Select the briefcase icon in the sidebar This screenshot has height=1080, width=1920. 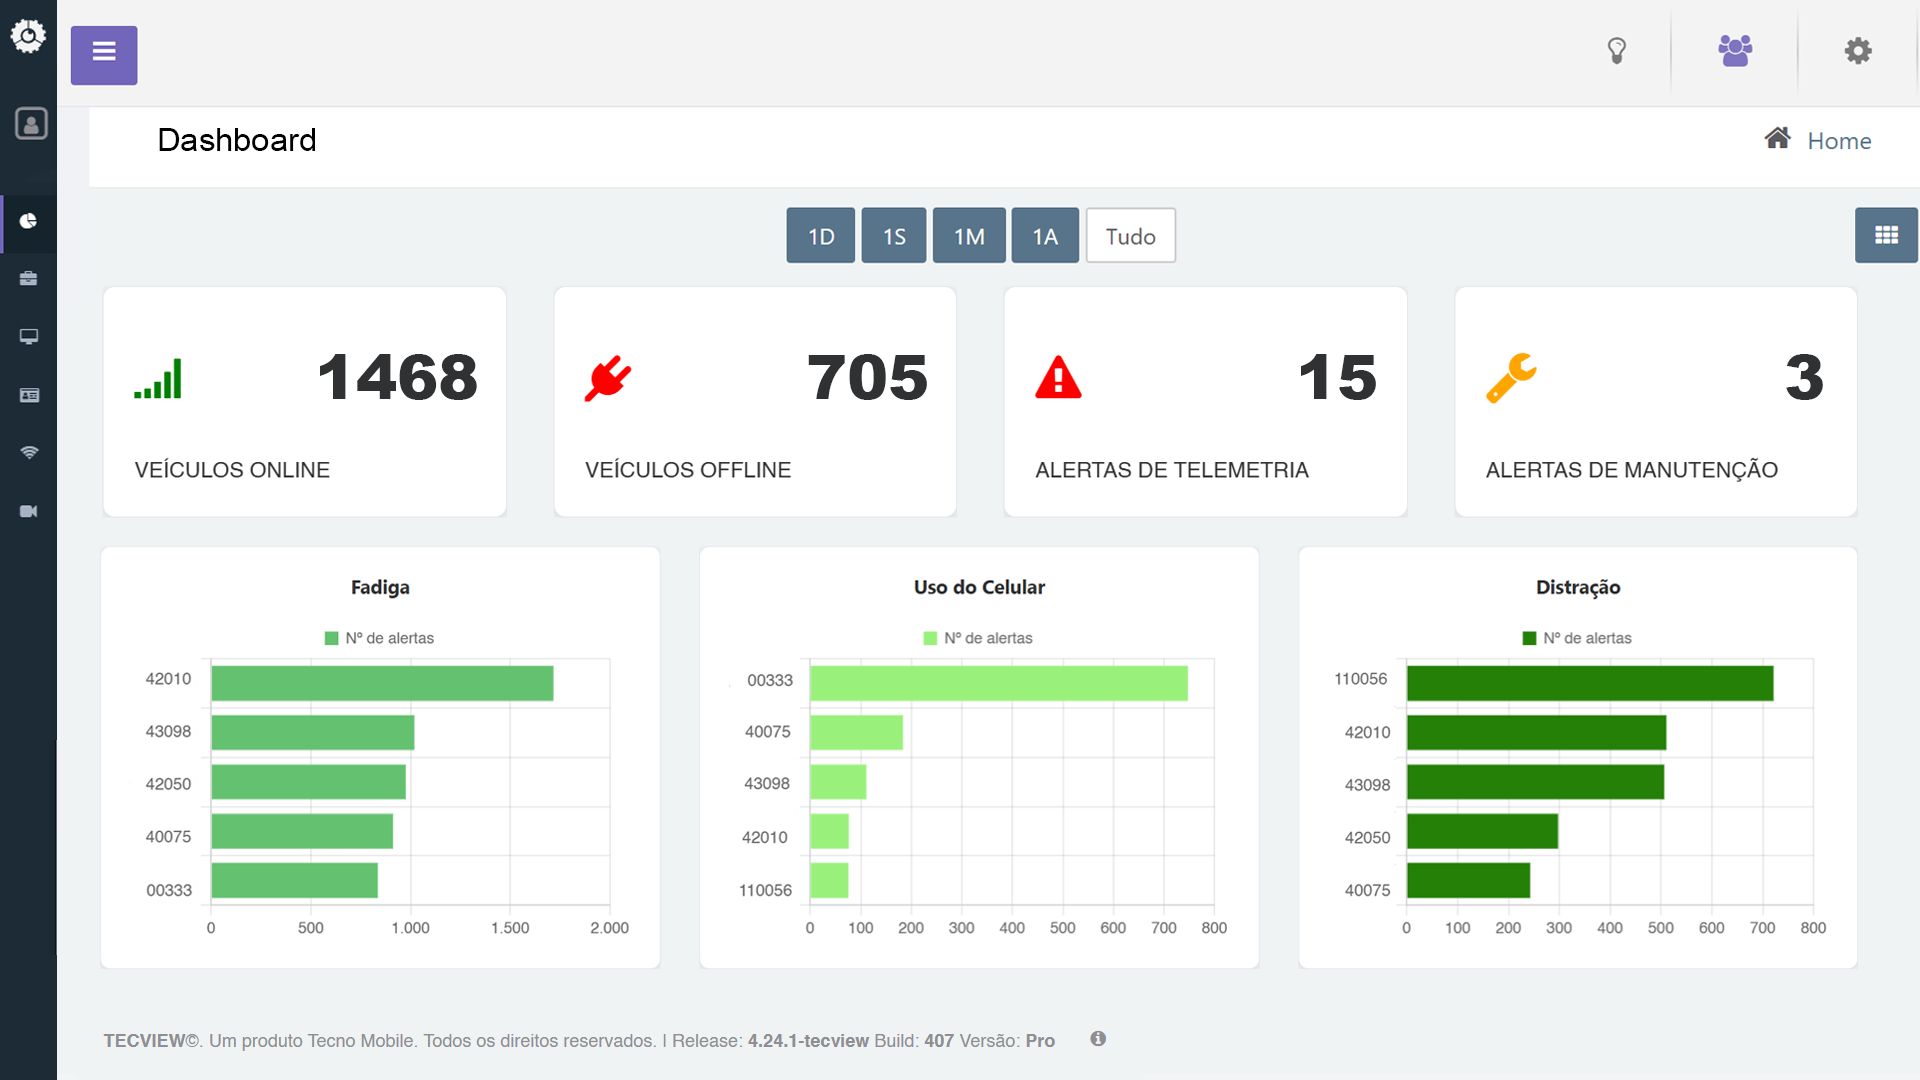[28, 279]
